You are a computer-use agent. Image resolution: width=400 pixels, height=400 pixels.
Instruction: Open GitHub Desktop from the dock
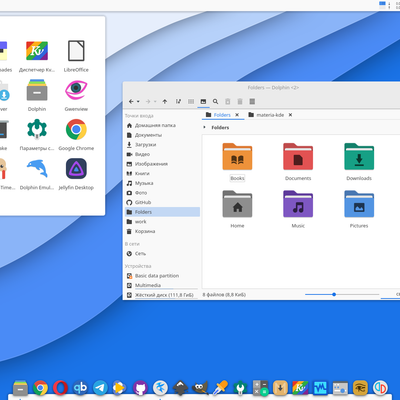(140, 388)
